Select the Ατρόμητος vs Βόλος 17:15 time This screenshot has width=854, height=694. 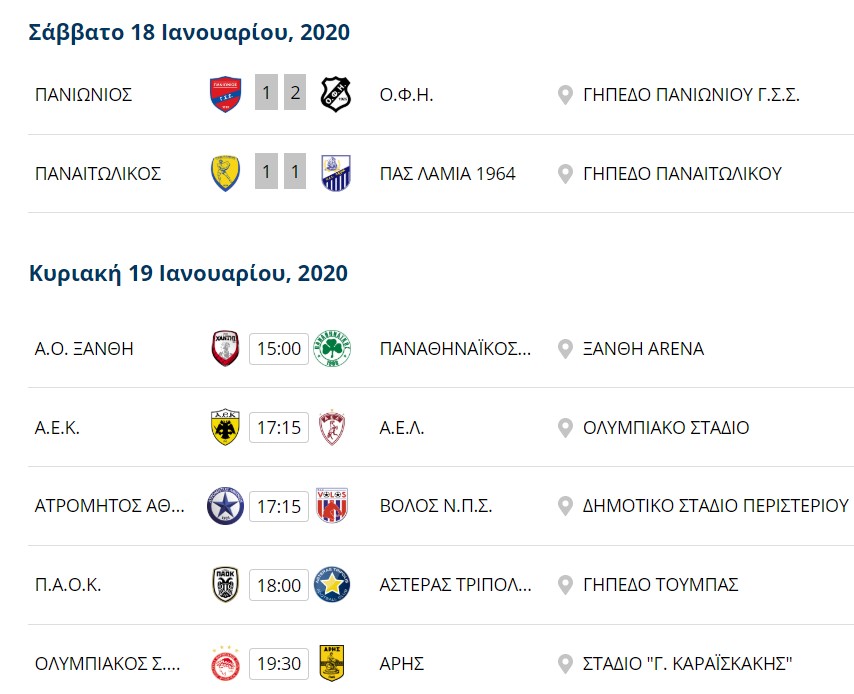279,506
